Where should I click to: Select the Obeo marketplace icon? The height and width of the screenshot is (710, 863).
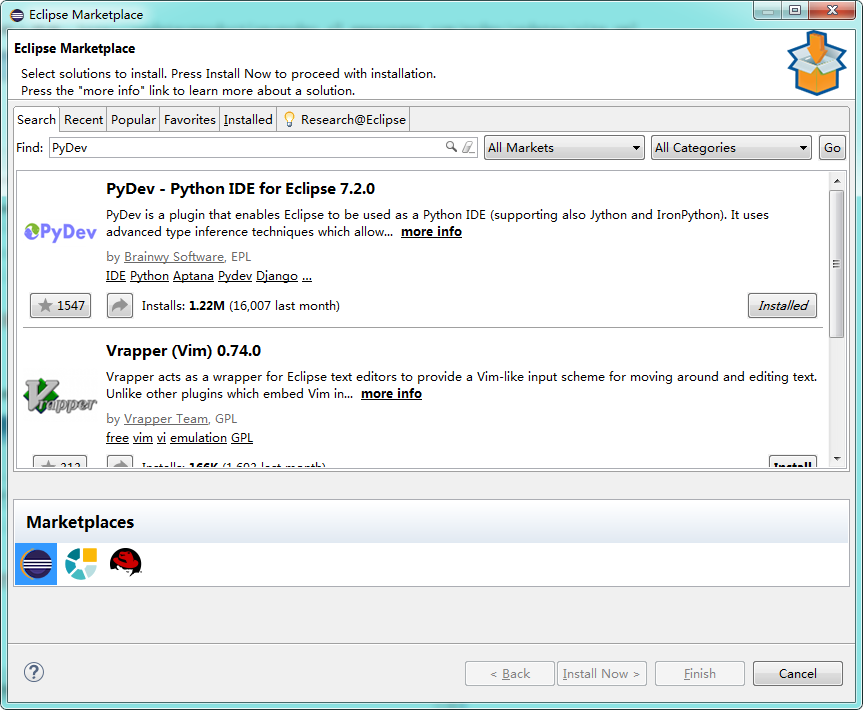(x=81, y=564)
